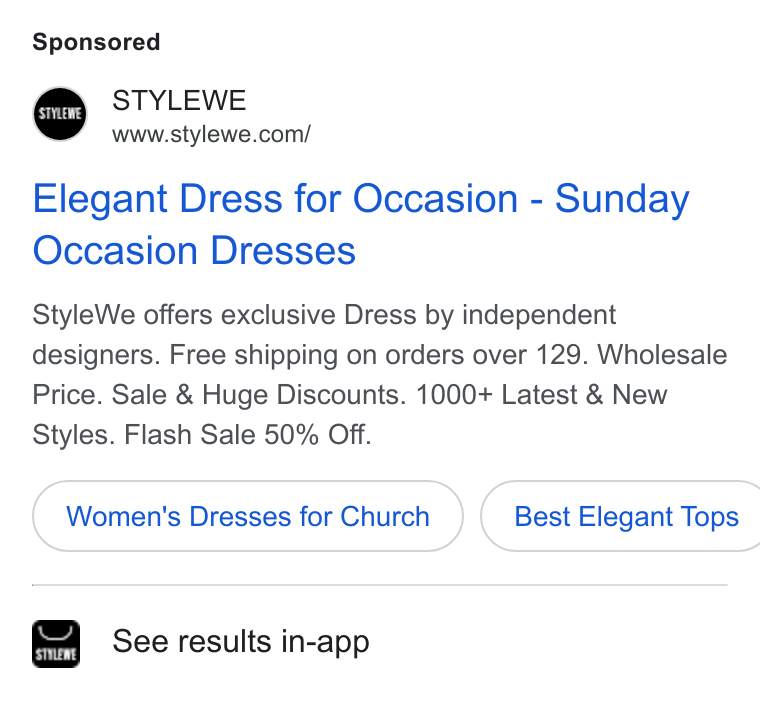Open See results in-app
This screenshot has width=760, height=702.
pos(241,641)
